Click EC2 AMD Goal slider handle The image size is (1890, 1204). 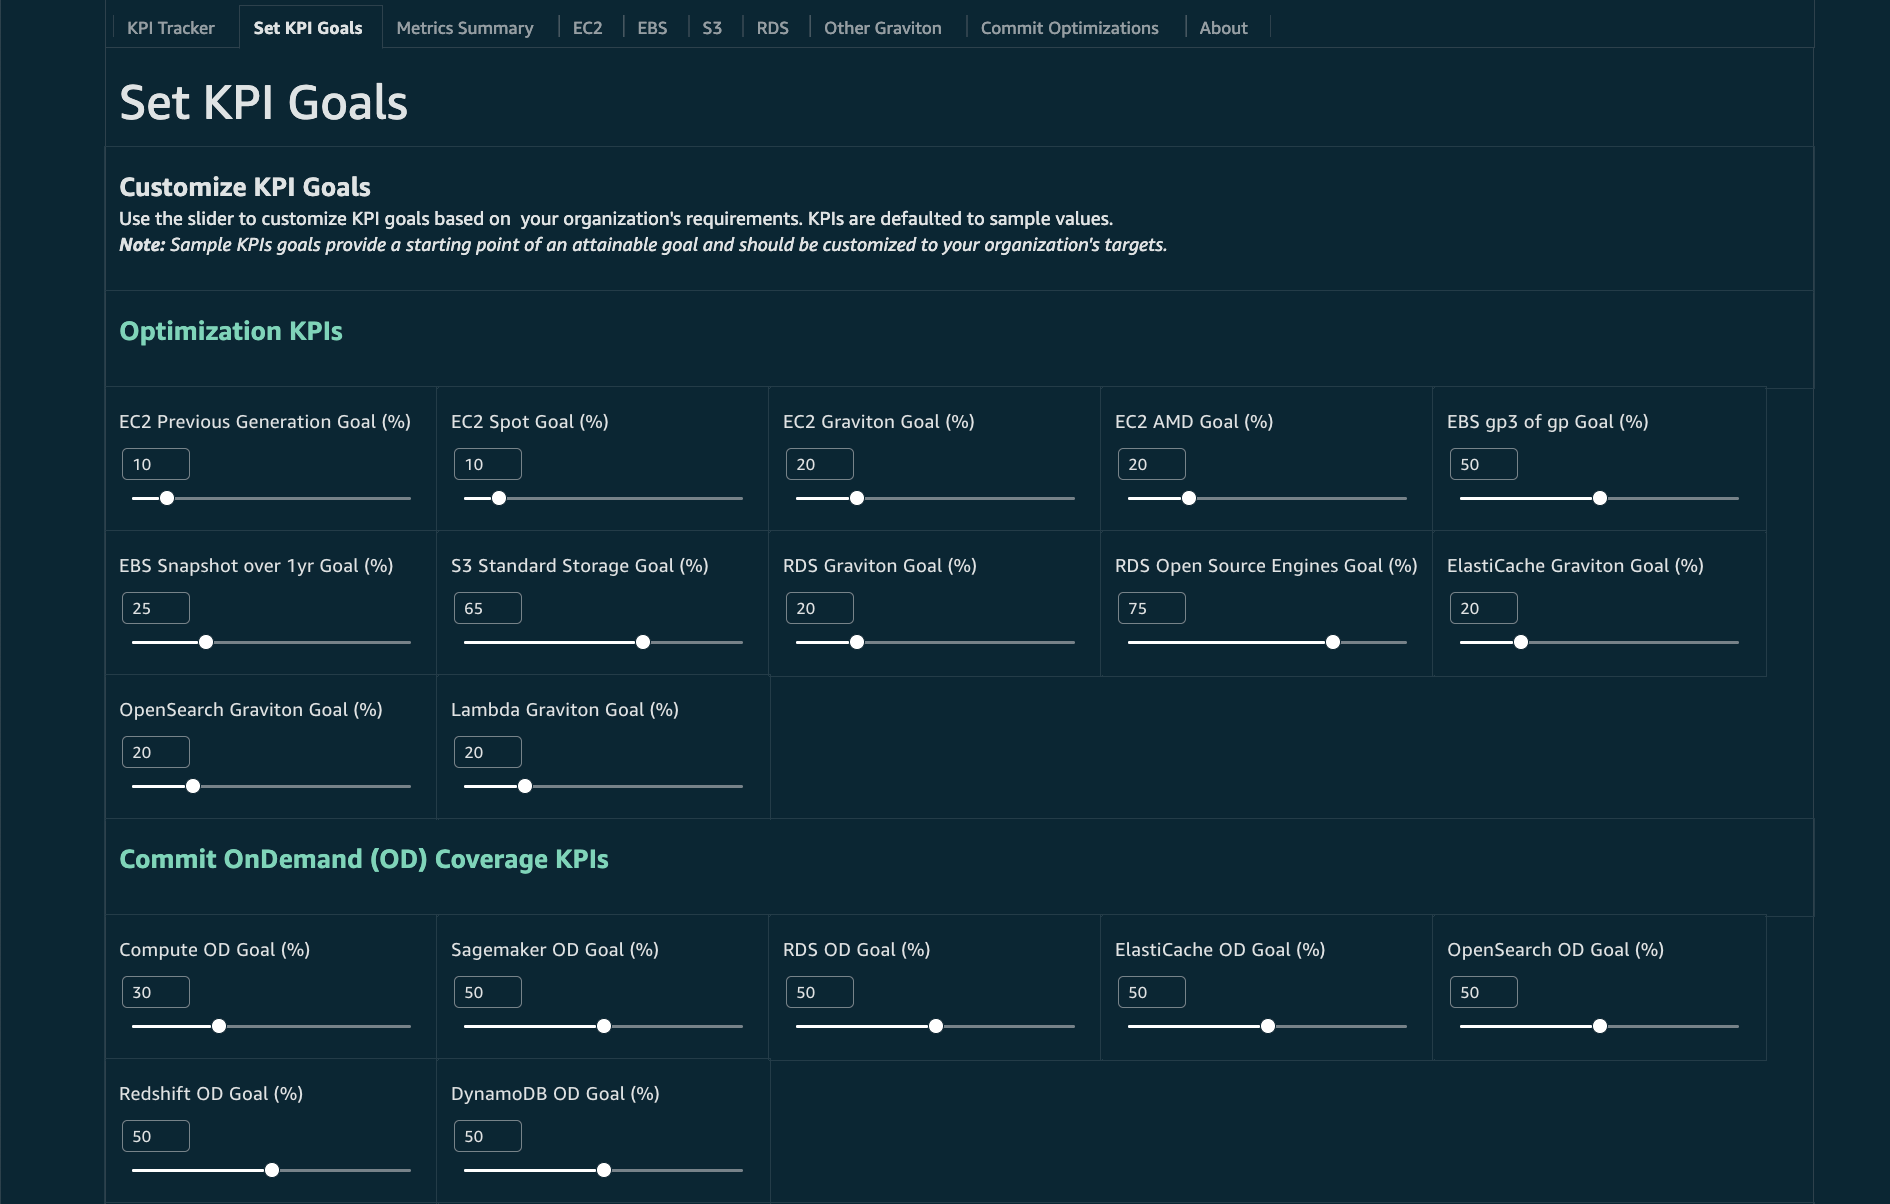point(1189,498)
